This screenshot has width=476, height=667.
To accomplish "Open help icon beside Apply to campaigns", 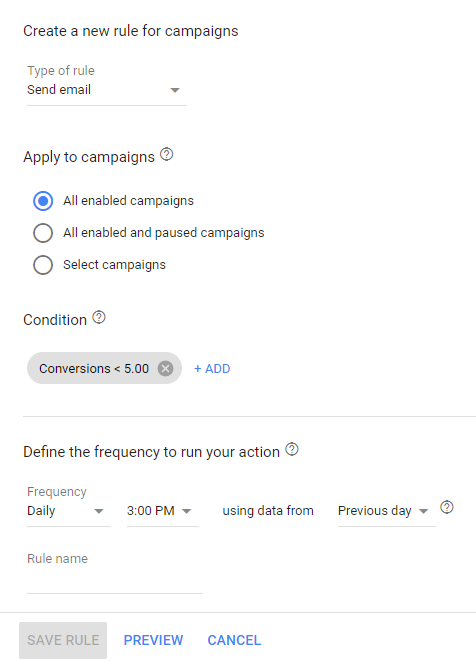I will pos(166,154).
